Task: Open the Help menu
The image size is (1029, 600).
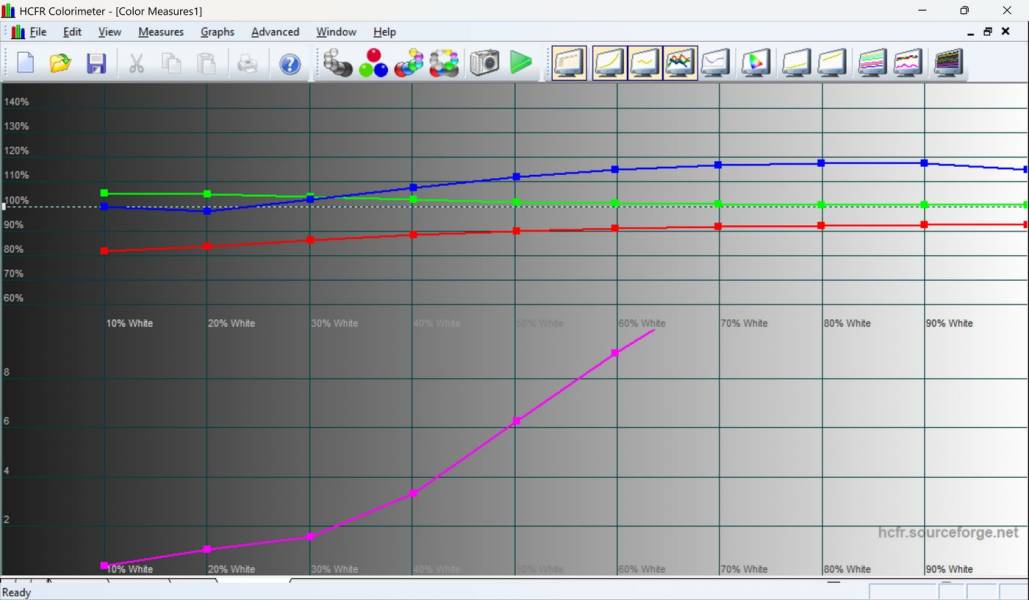Action: (384, 32)
